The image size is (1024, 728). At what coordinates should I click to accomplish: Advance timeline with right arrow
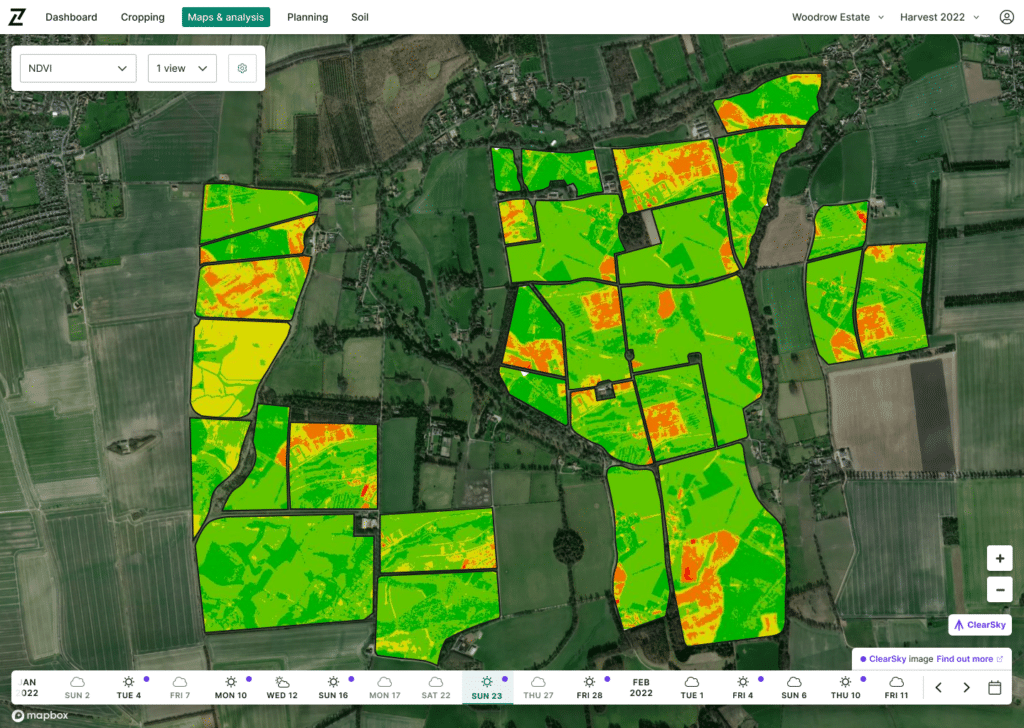coord(966,687)
